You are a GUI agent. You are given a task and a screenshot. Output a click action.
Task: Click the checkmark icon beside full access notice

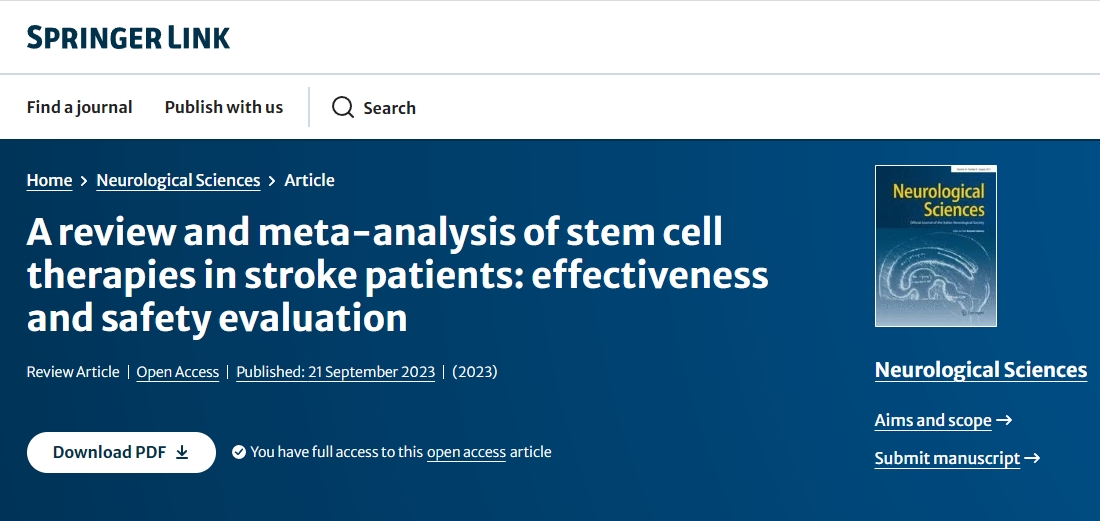click(239, 452)
